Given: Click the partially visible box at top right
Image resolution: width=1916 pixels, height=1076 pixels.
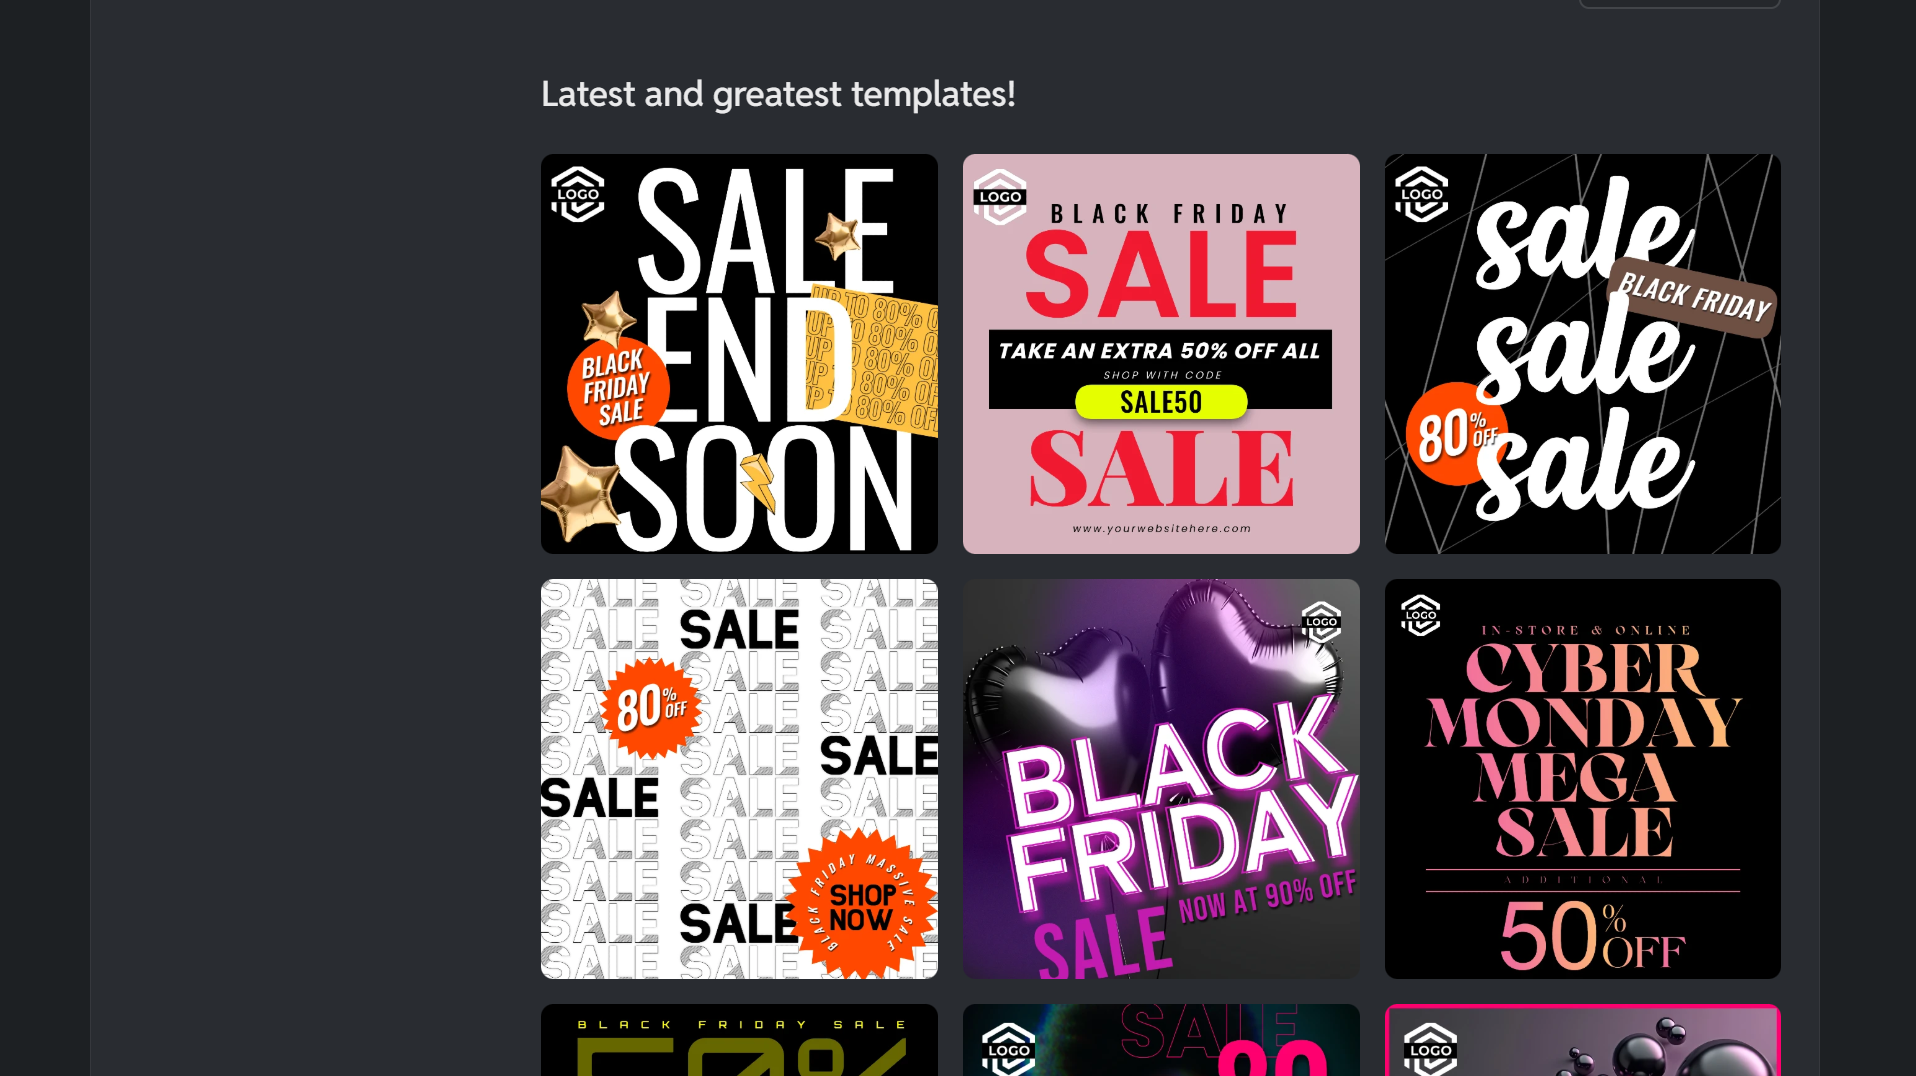Looking at the screenshot, I should click(1680, 4).
